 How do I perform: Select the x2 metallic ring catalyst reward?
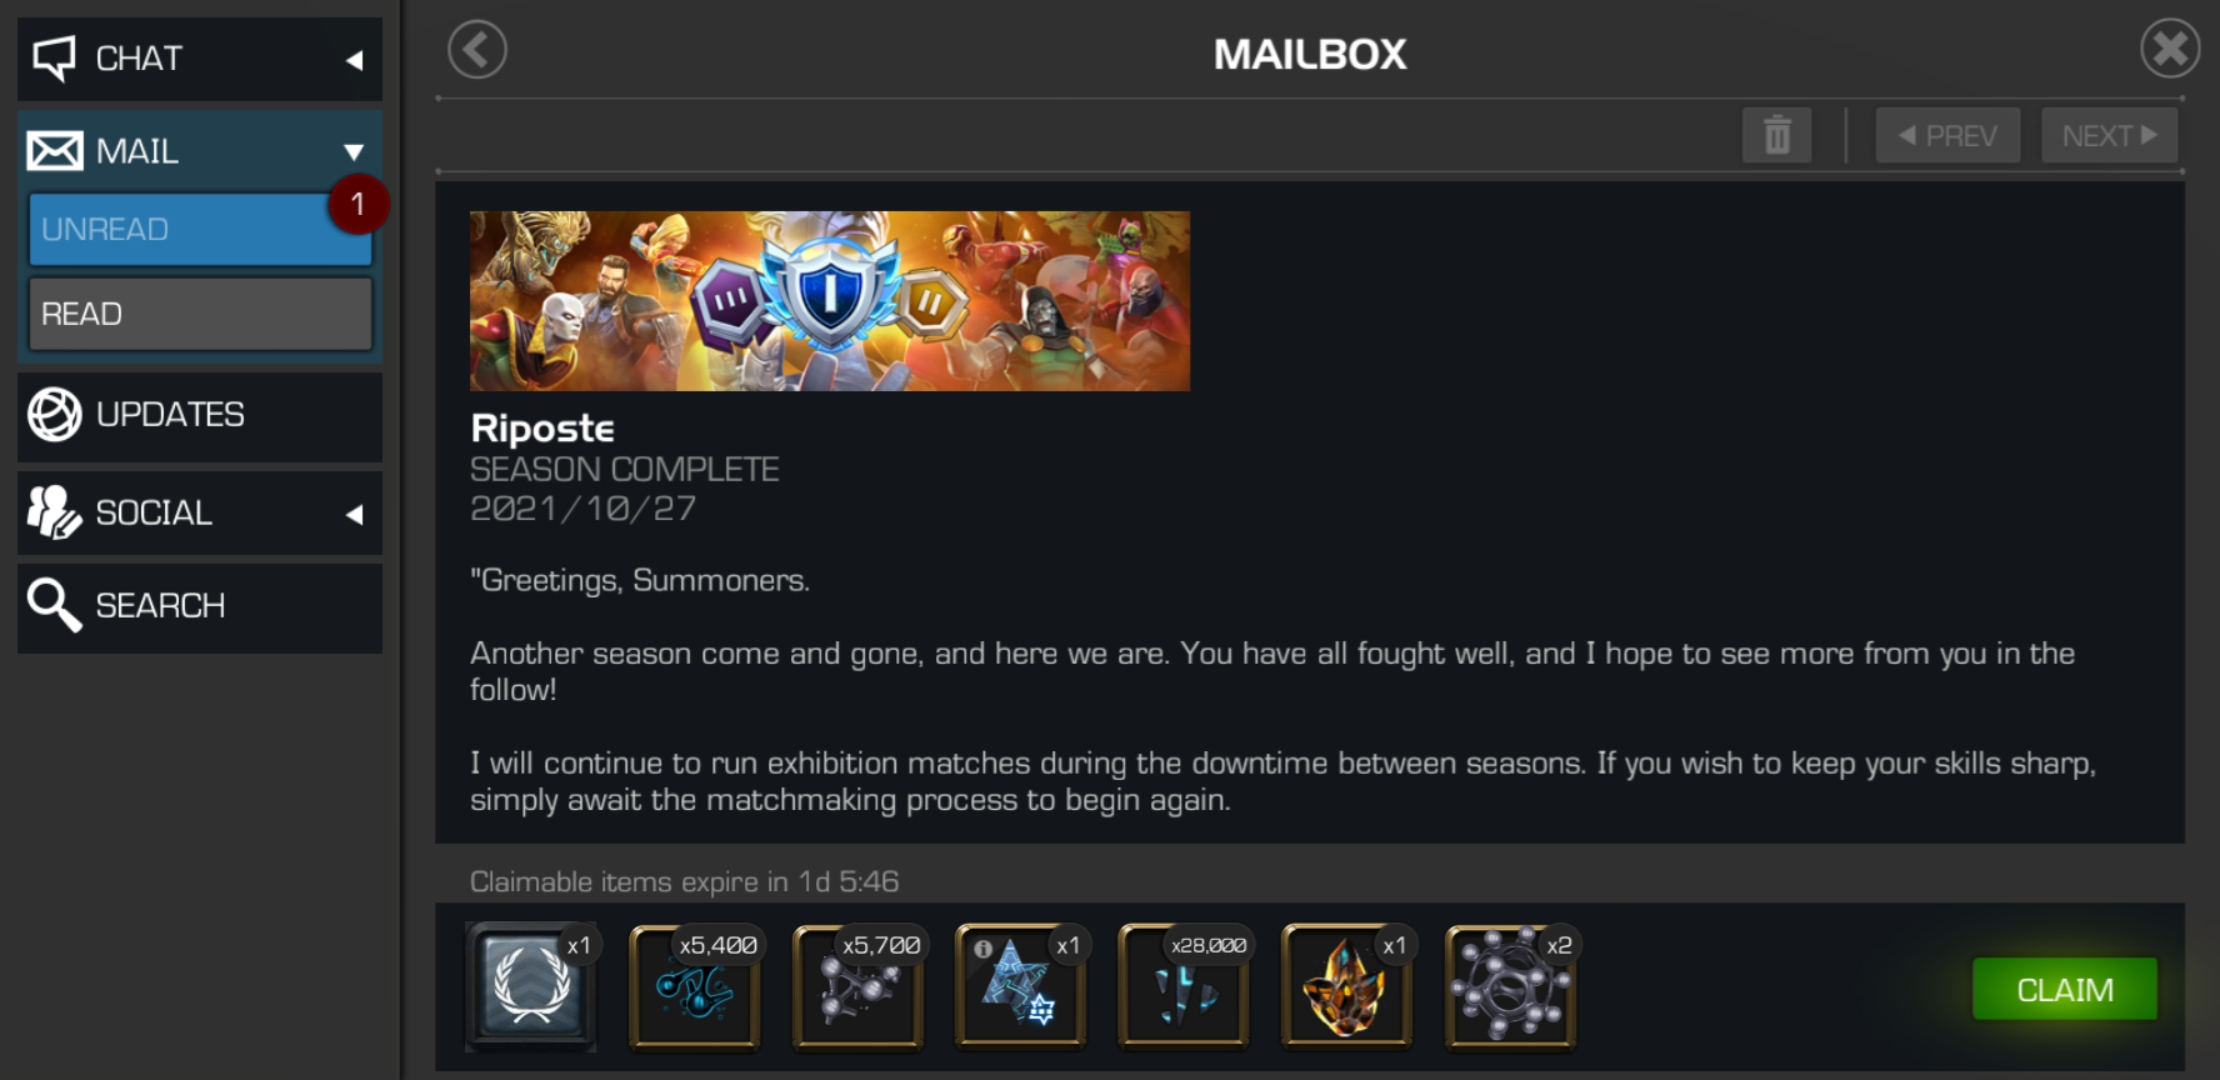tap(1510, 987)
